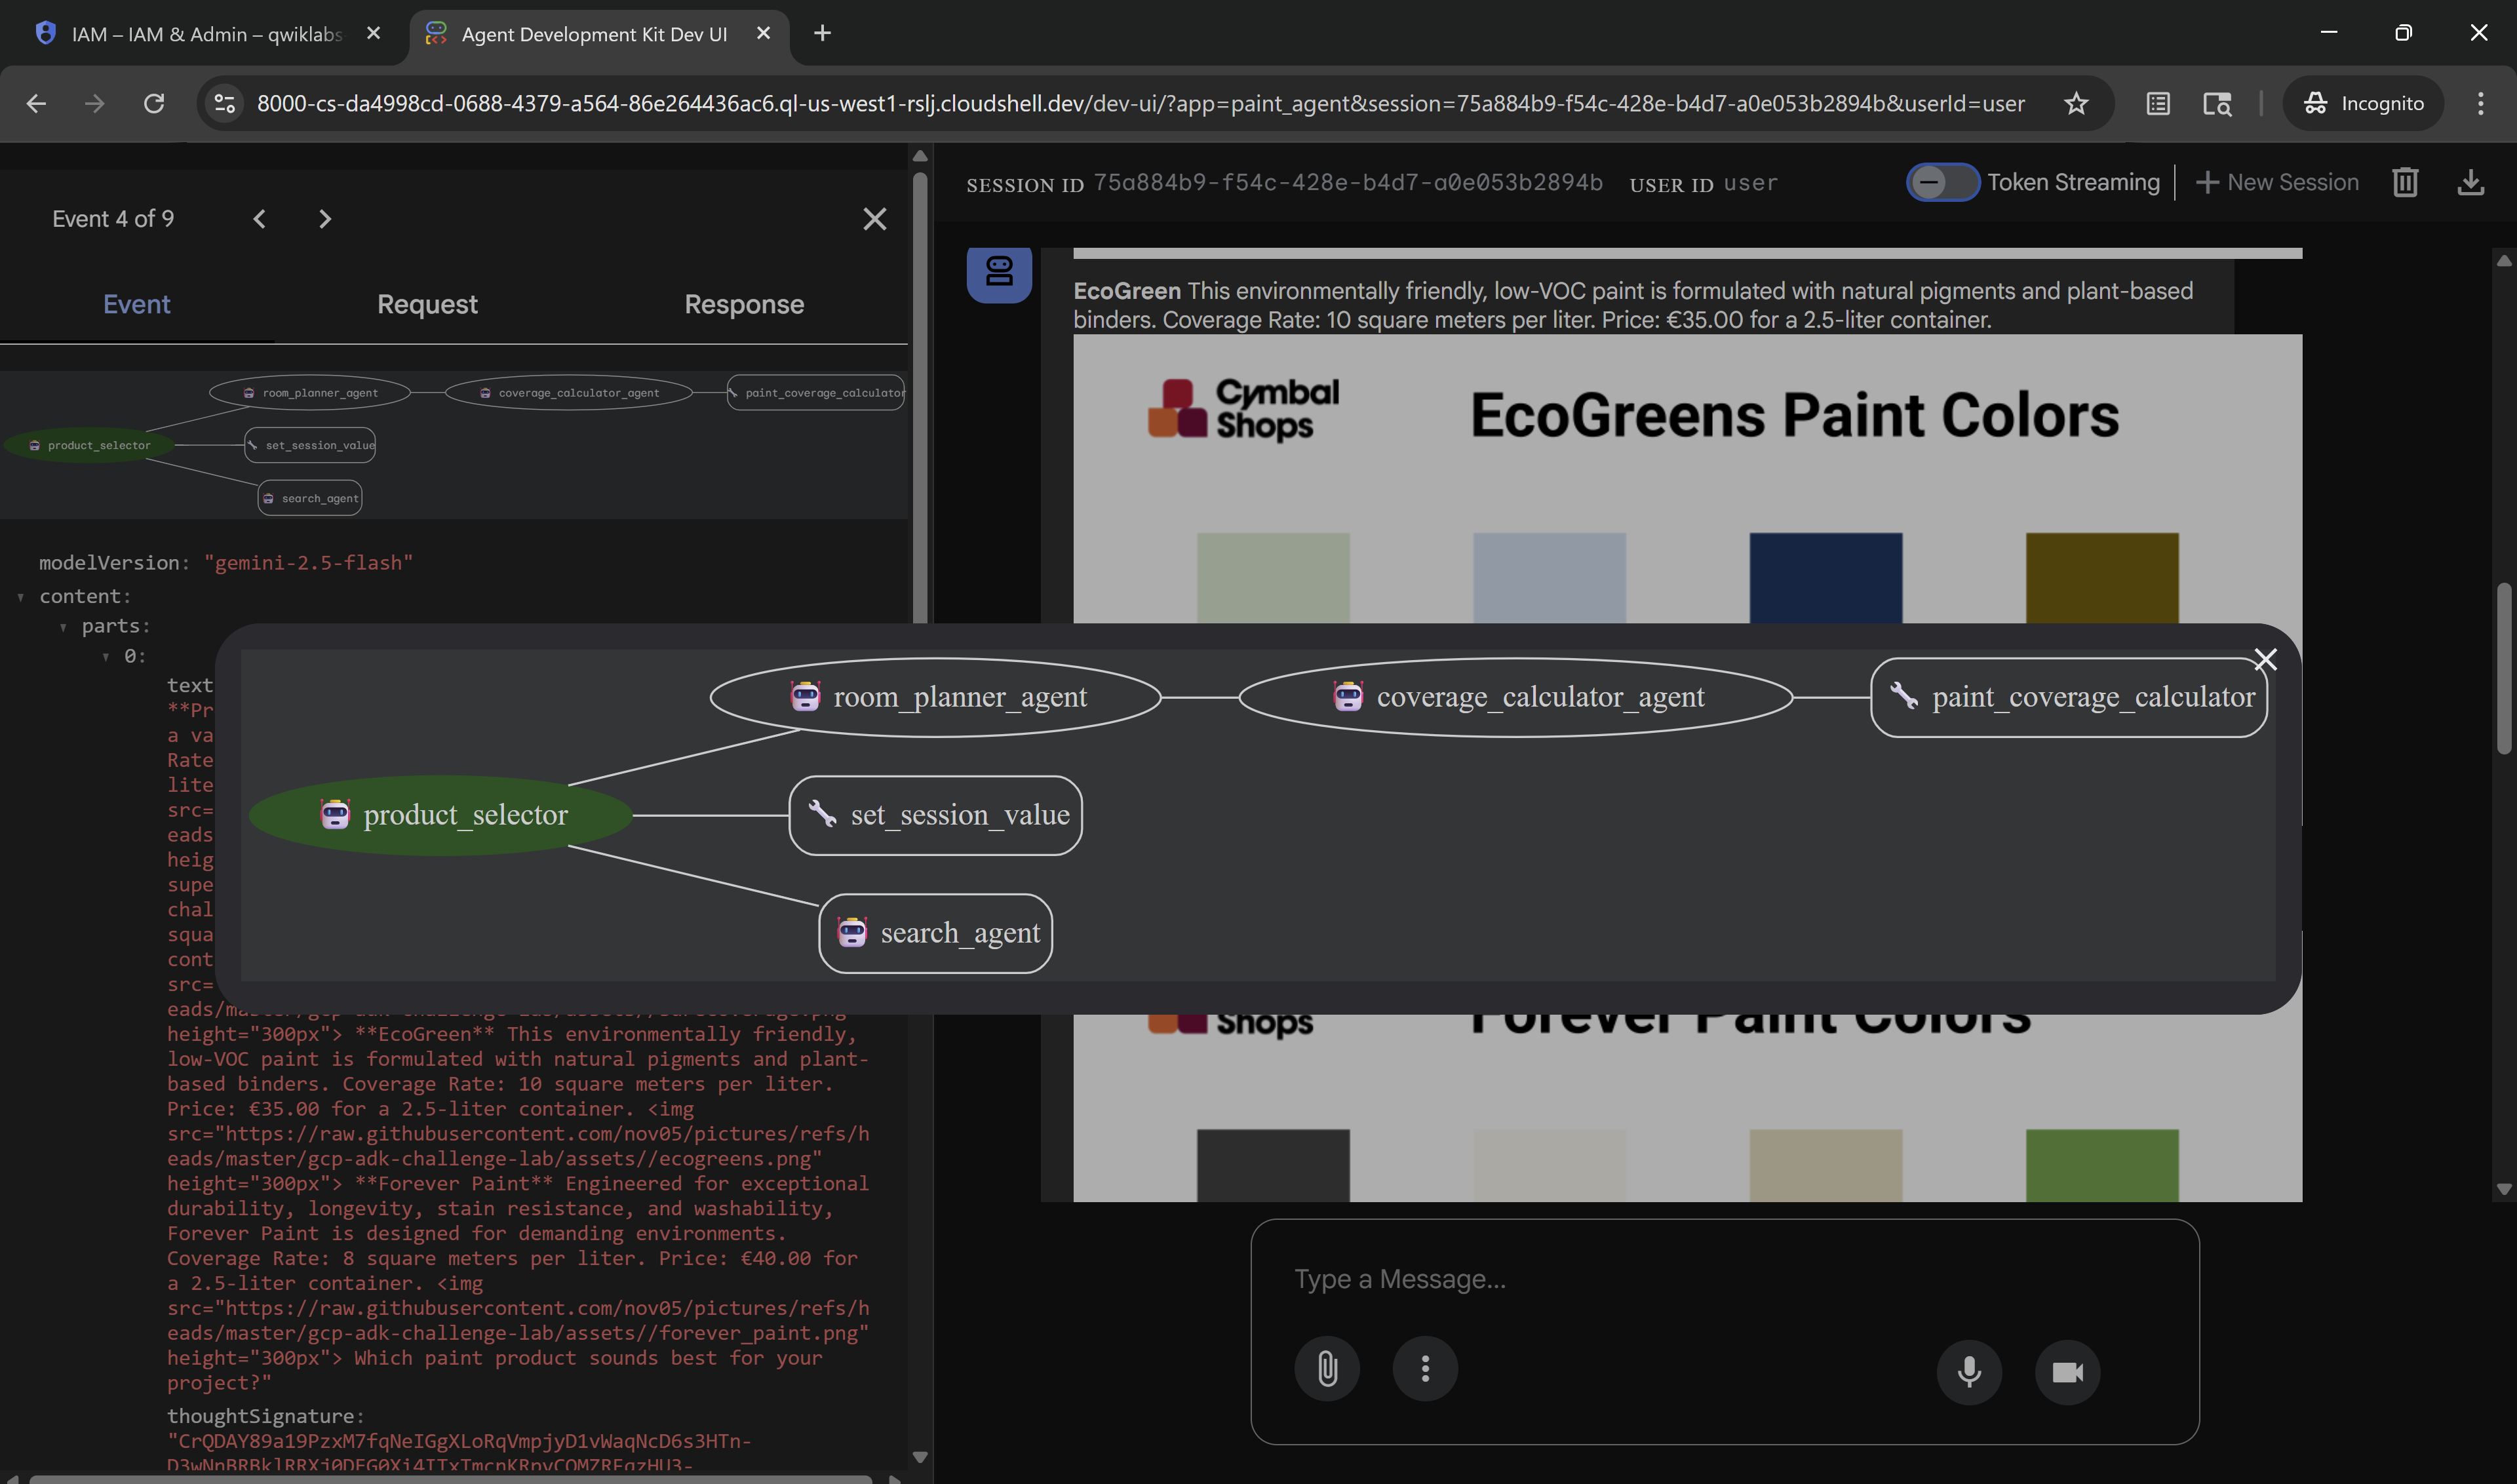This screenshot has width=2517, height=1484.
Task: Click thoughtSignature field label
Action: click(265, 1416)
